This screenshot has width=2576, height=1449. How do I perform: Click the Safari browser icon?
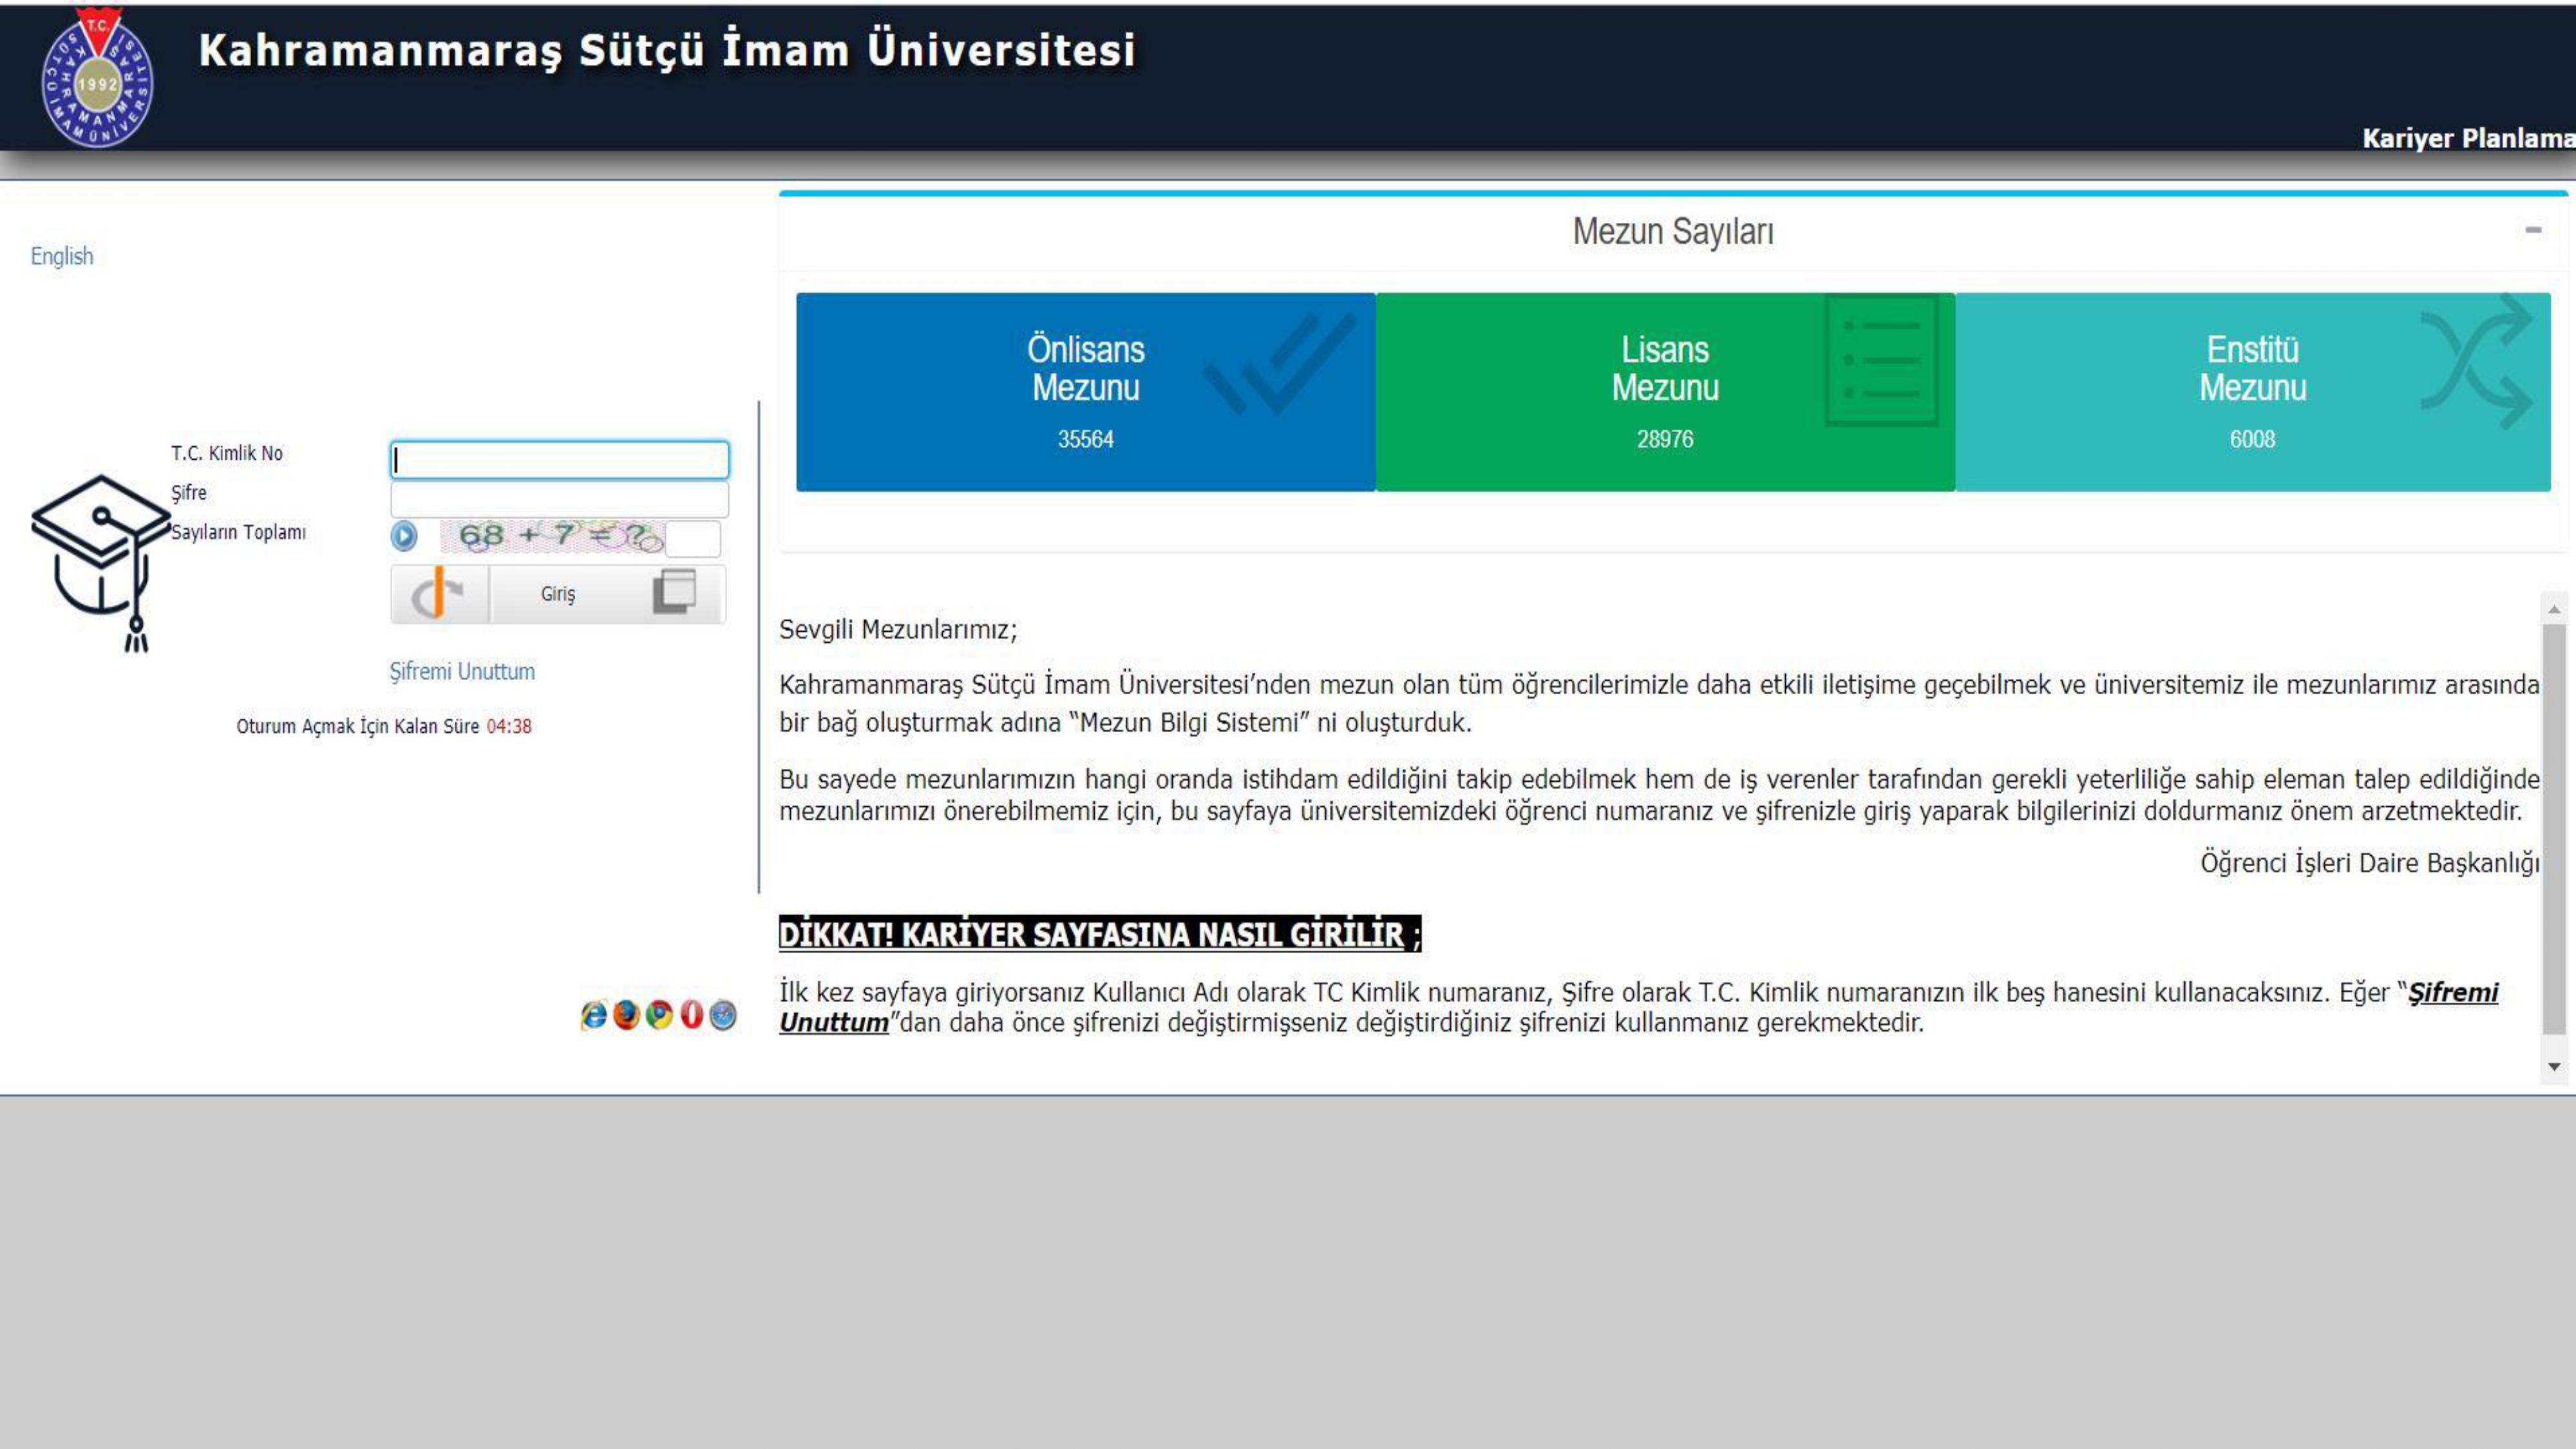(723, 1015)
